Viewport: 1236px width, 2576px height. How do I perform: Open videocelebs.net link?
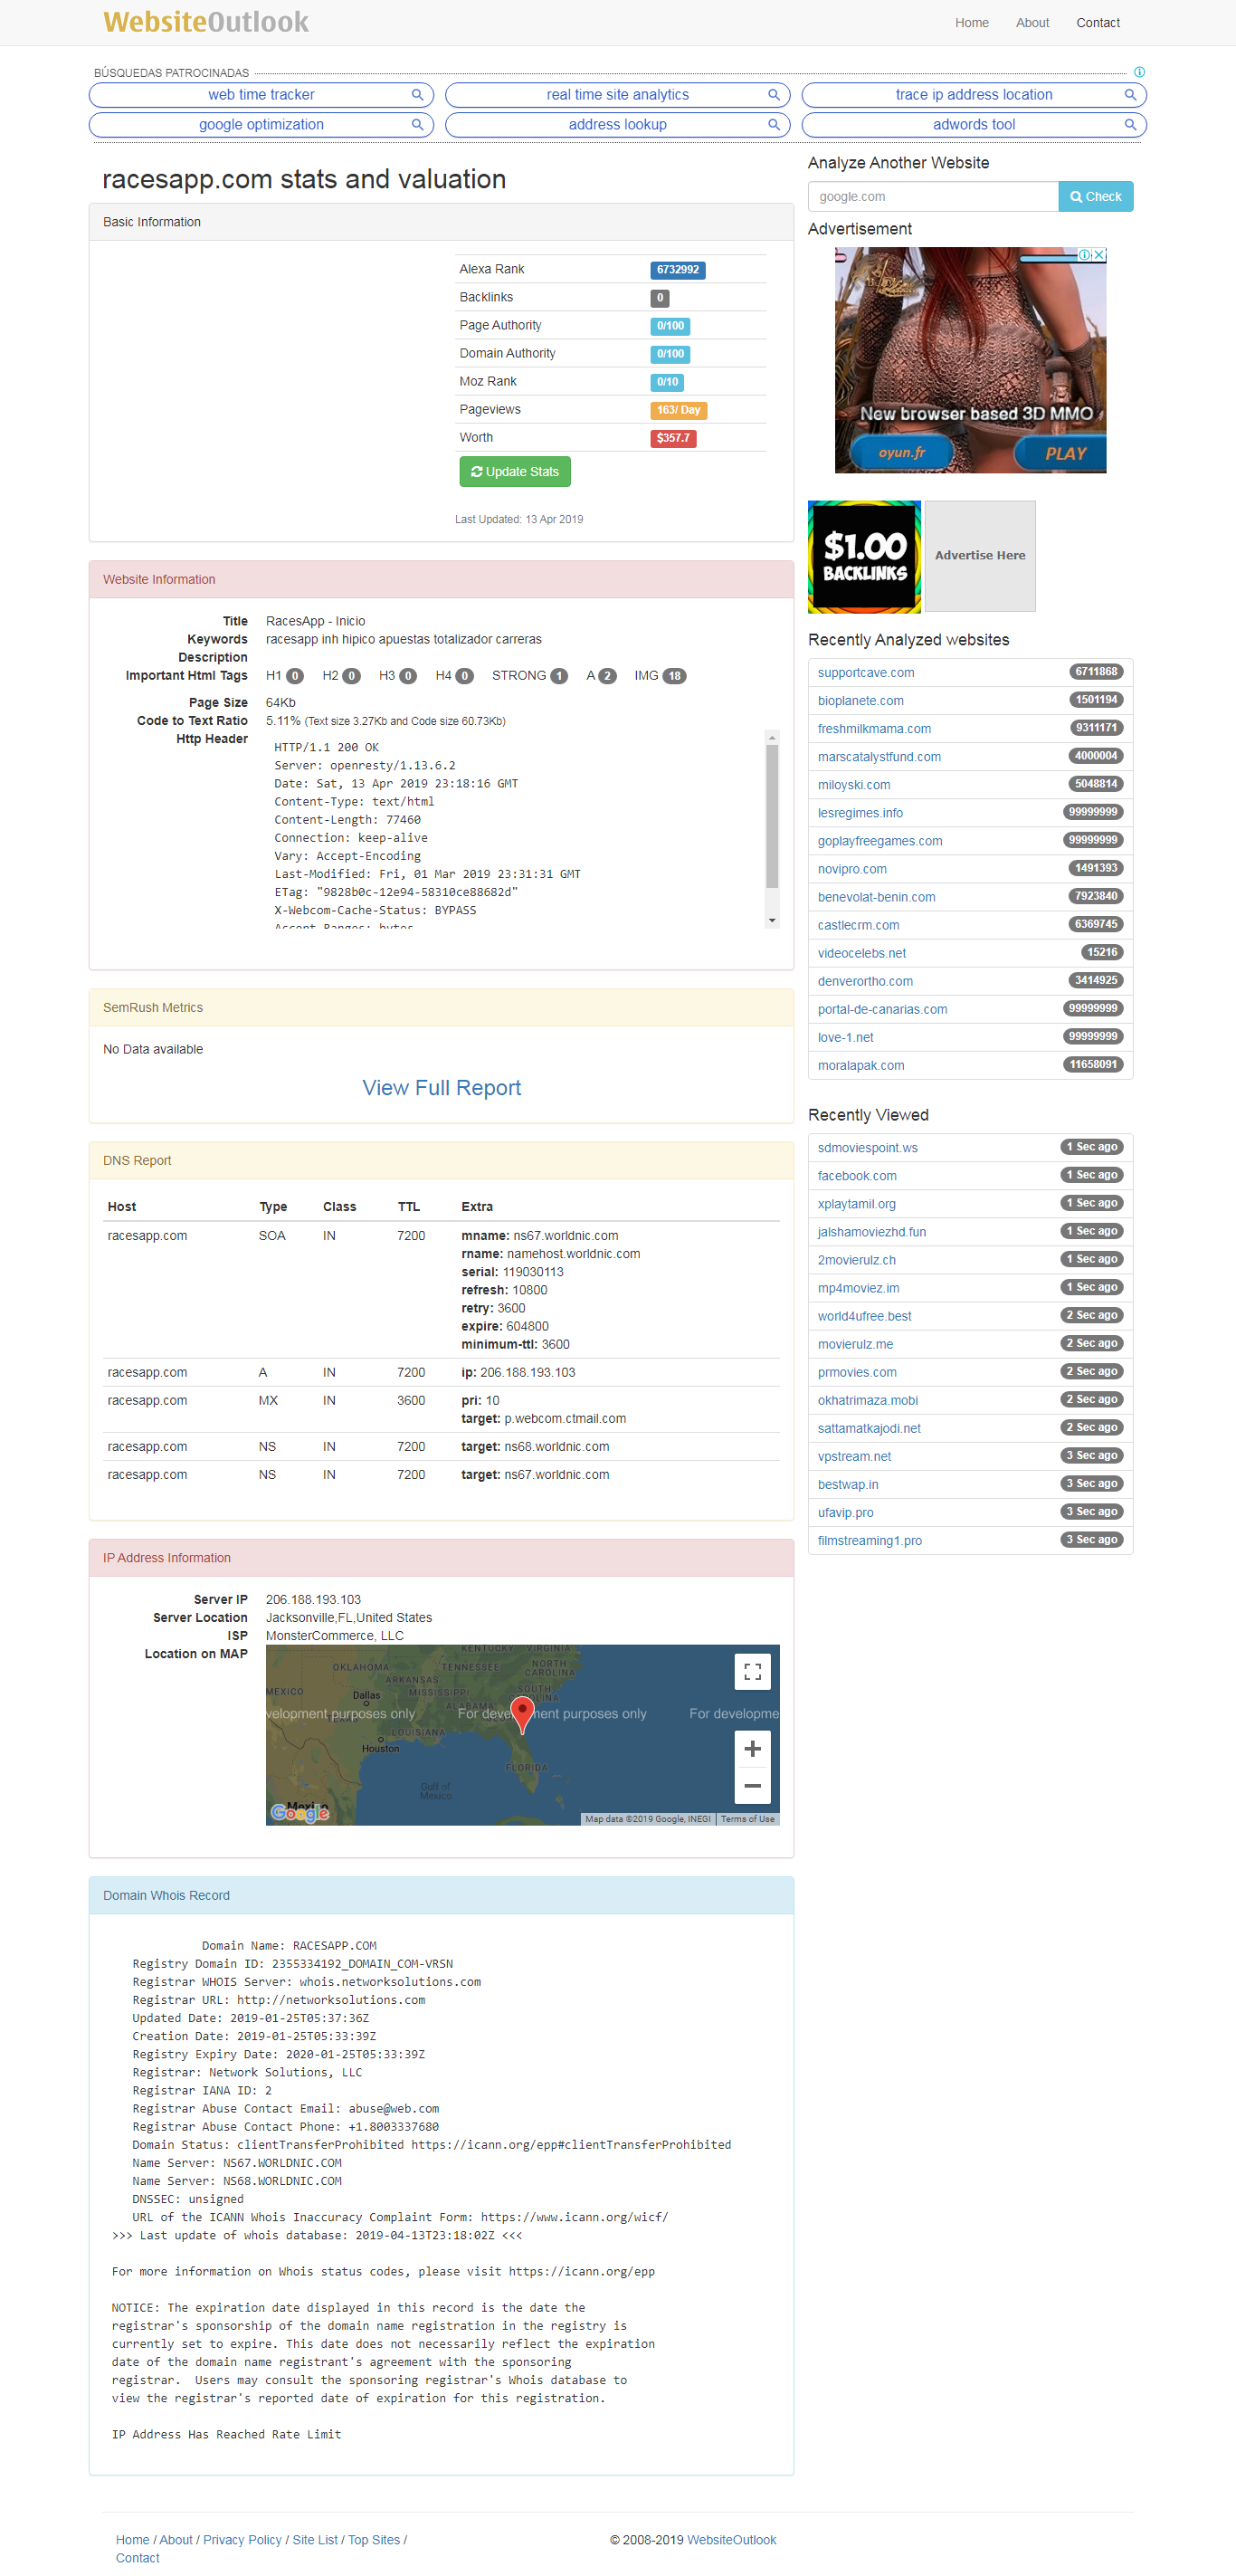coord(861,953)
